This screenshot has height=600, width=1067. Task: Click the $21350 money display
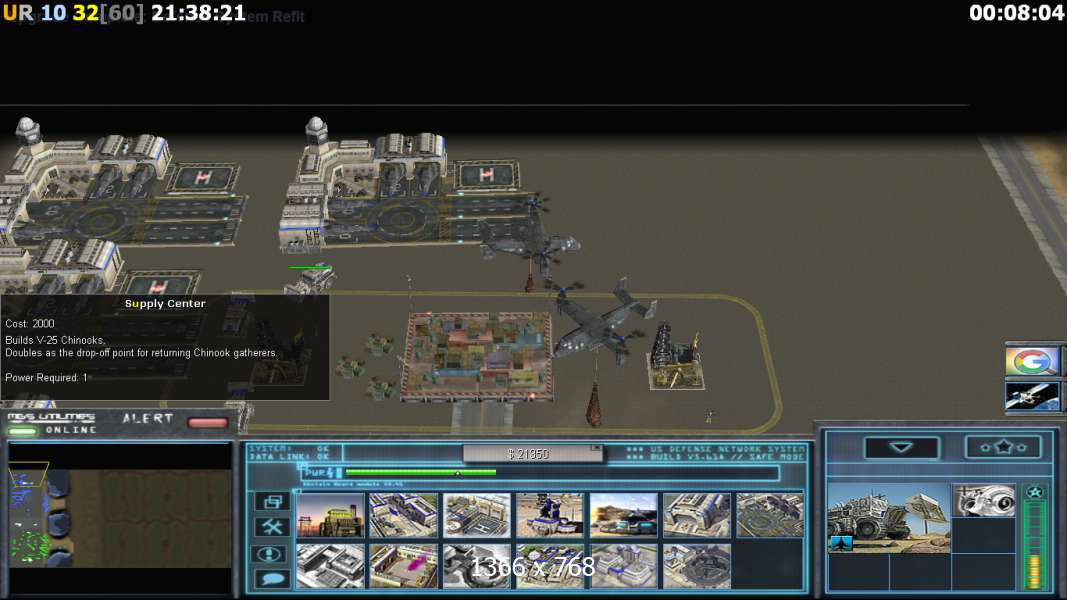(528, 454)
